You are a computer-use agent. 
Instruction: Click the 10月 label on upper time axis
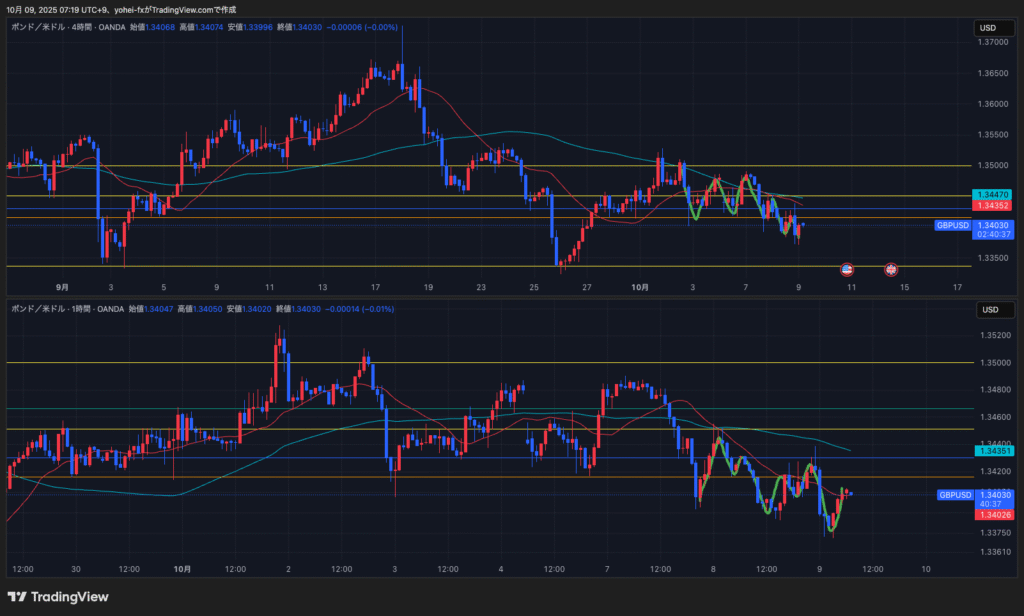click(640, 287)
